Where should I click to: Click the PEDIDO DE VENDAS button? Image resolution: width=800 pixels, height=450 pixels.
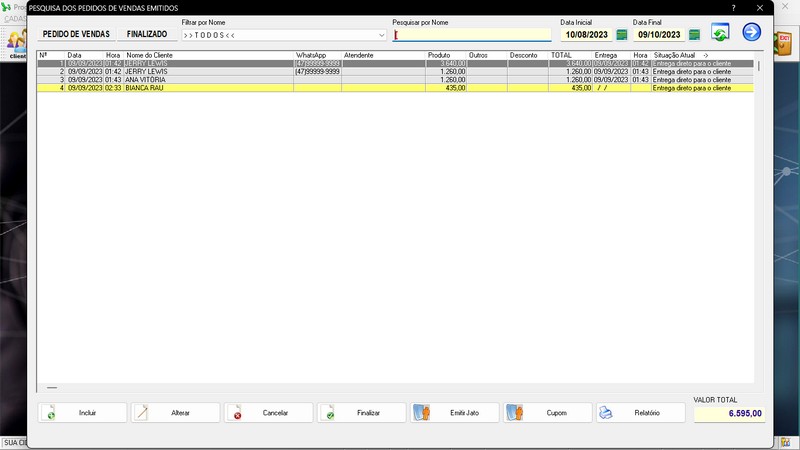pos(76,34)
